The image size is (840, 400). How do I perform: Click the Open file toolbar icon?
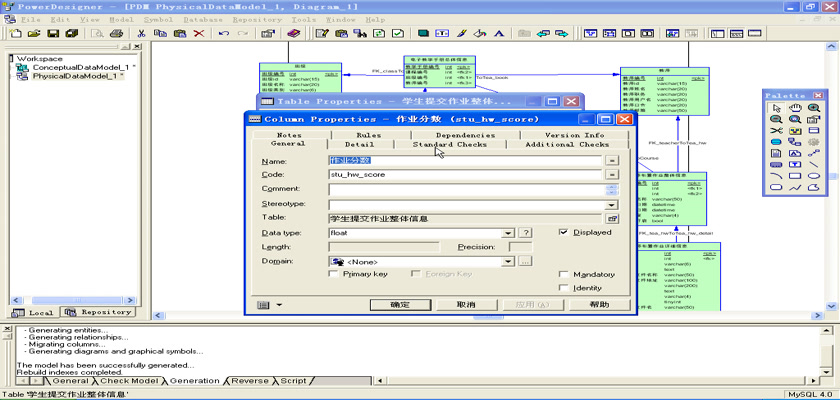click(34, 33)
